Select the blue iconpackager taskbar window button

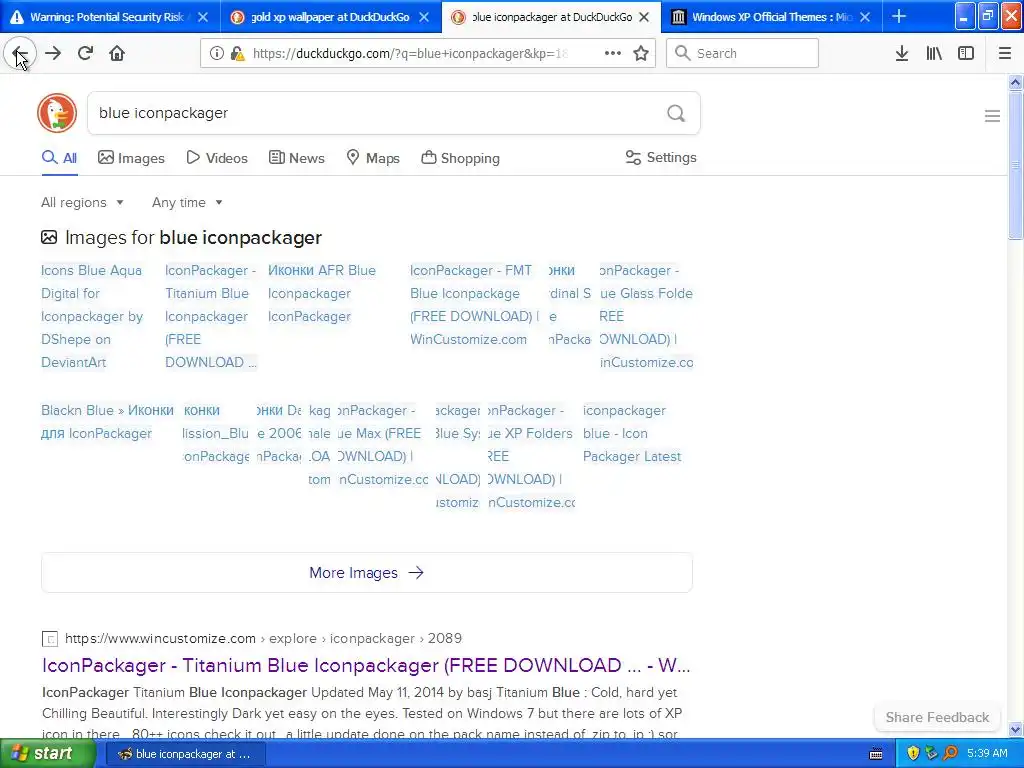[x=185, y=754]
